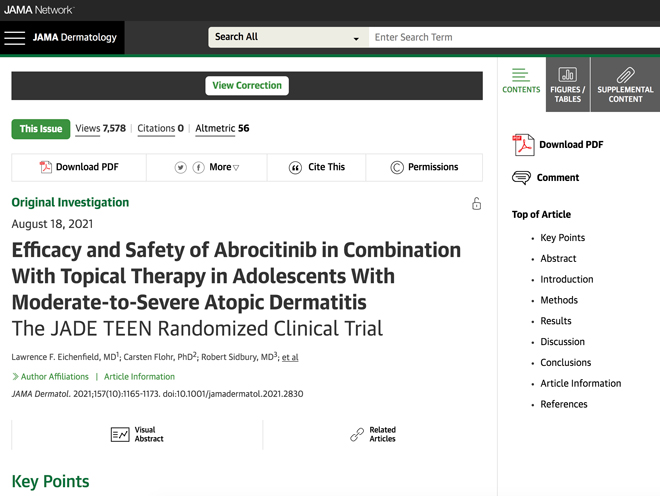Expand the More sharing options

coord(224,167)
